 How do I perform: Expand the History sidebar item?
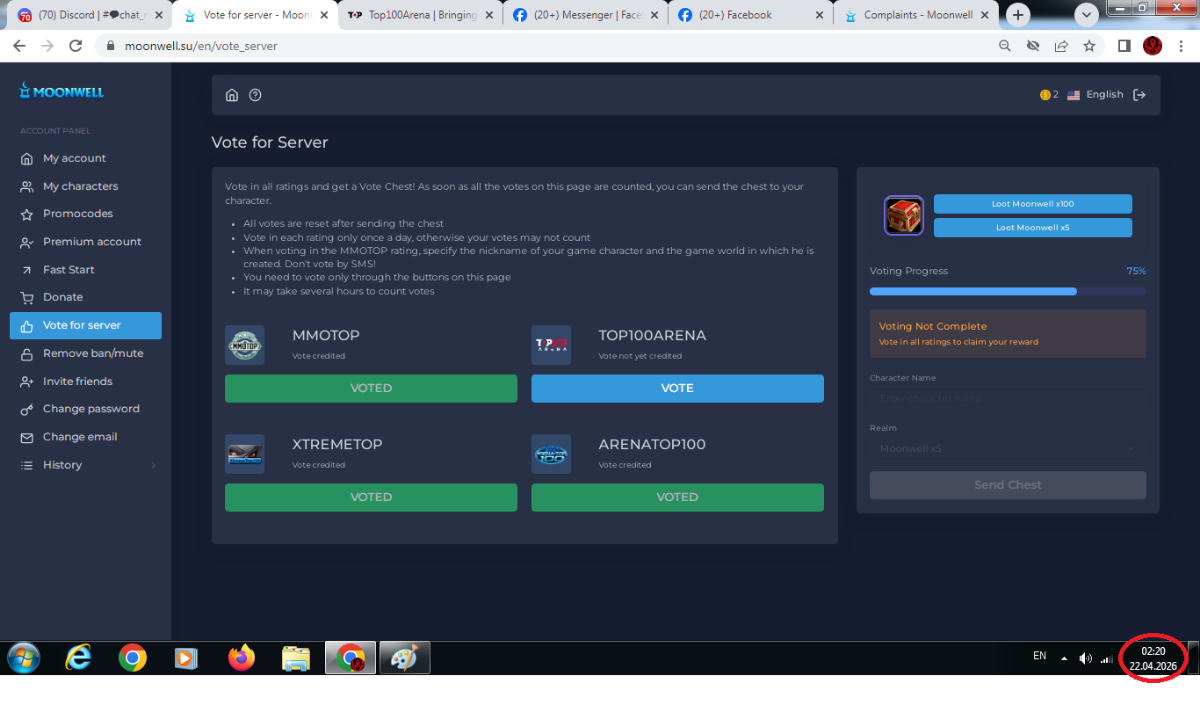[x=85, y=465]
